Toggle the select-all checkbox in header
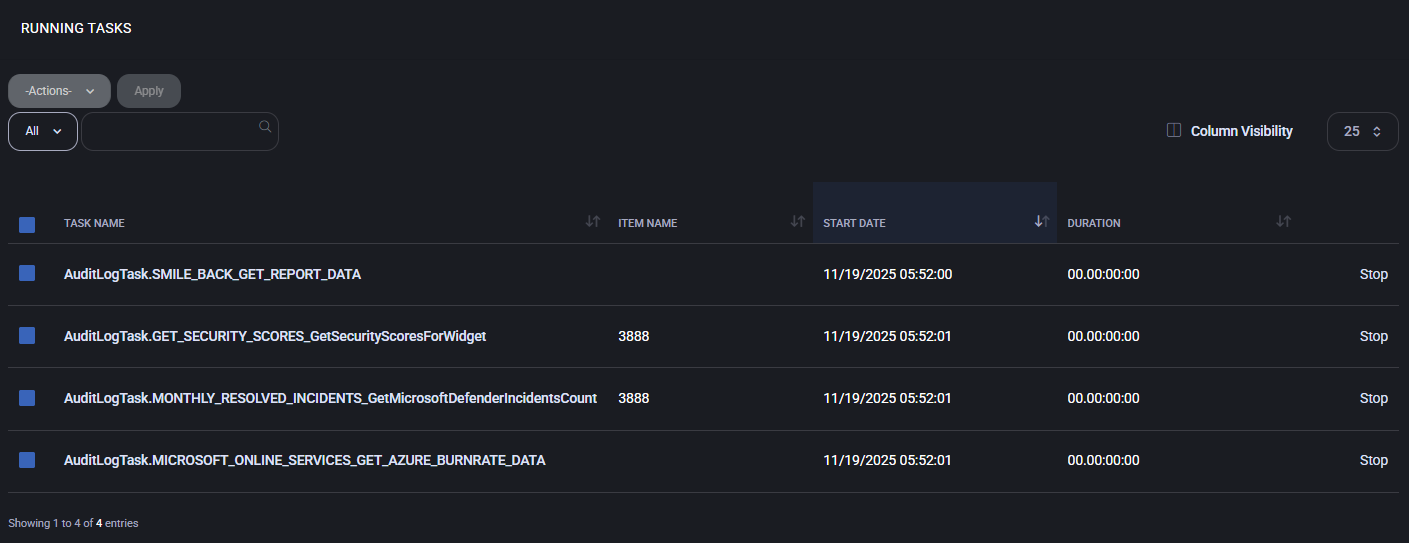Viewport: 1409px width, 543px height. [x=27, y=224]
